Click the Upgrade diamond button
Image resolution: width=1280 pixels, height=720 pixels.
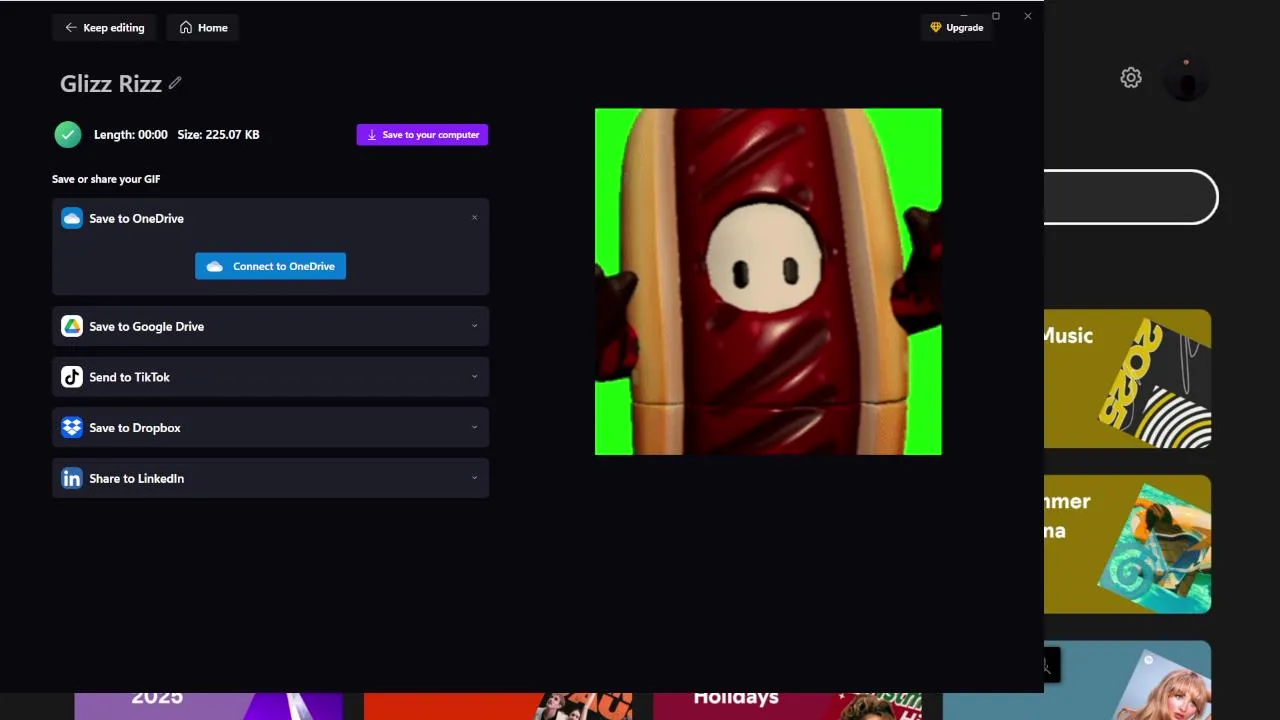click(957, 28)
